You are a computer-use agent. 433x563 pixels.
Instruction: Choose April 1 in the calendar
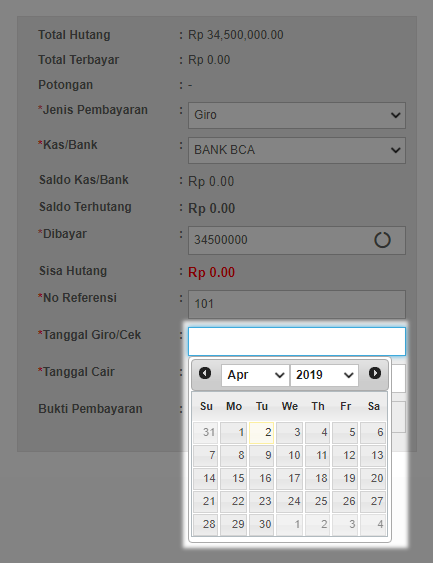tap(233, 433)
